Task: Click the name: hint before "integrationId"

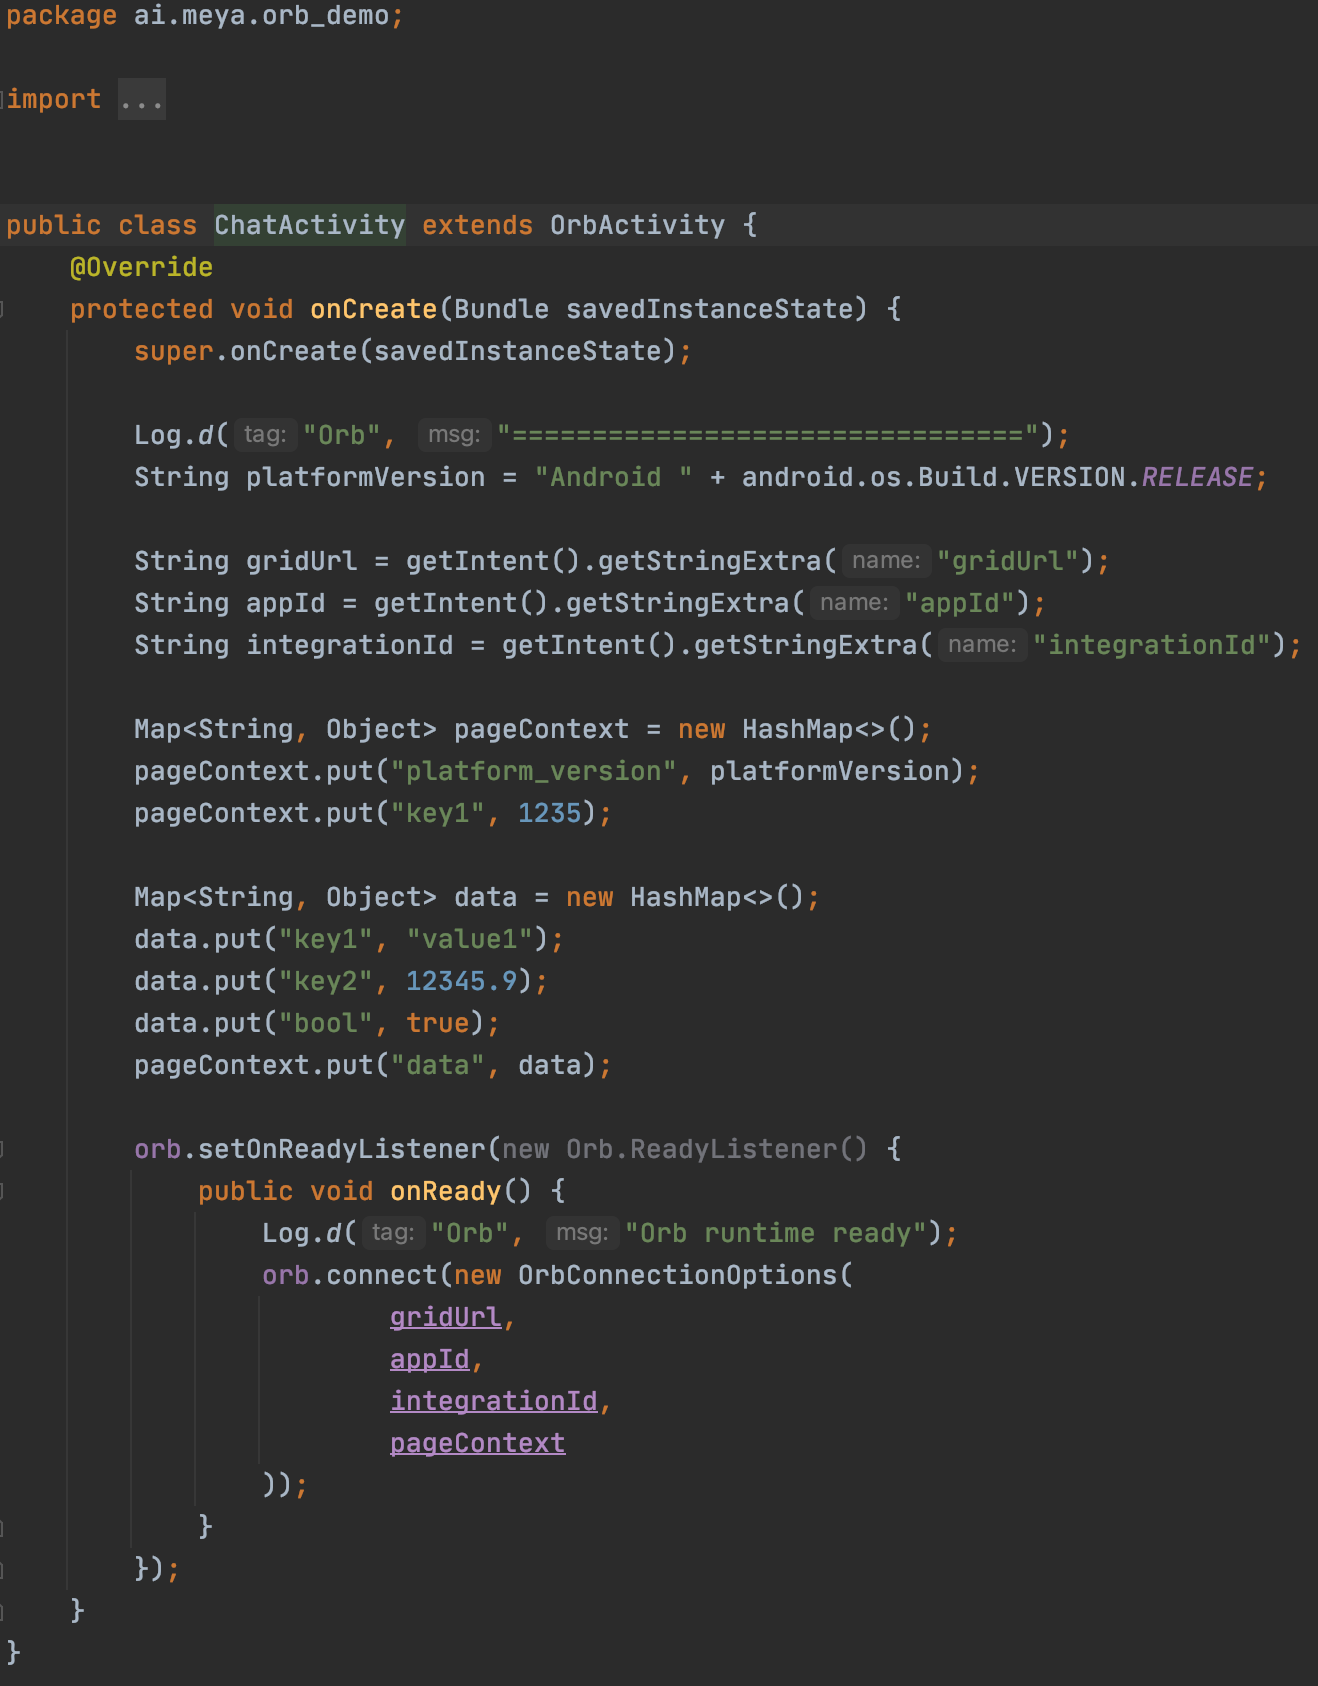Action: point(982,645)
